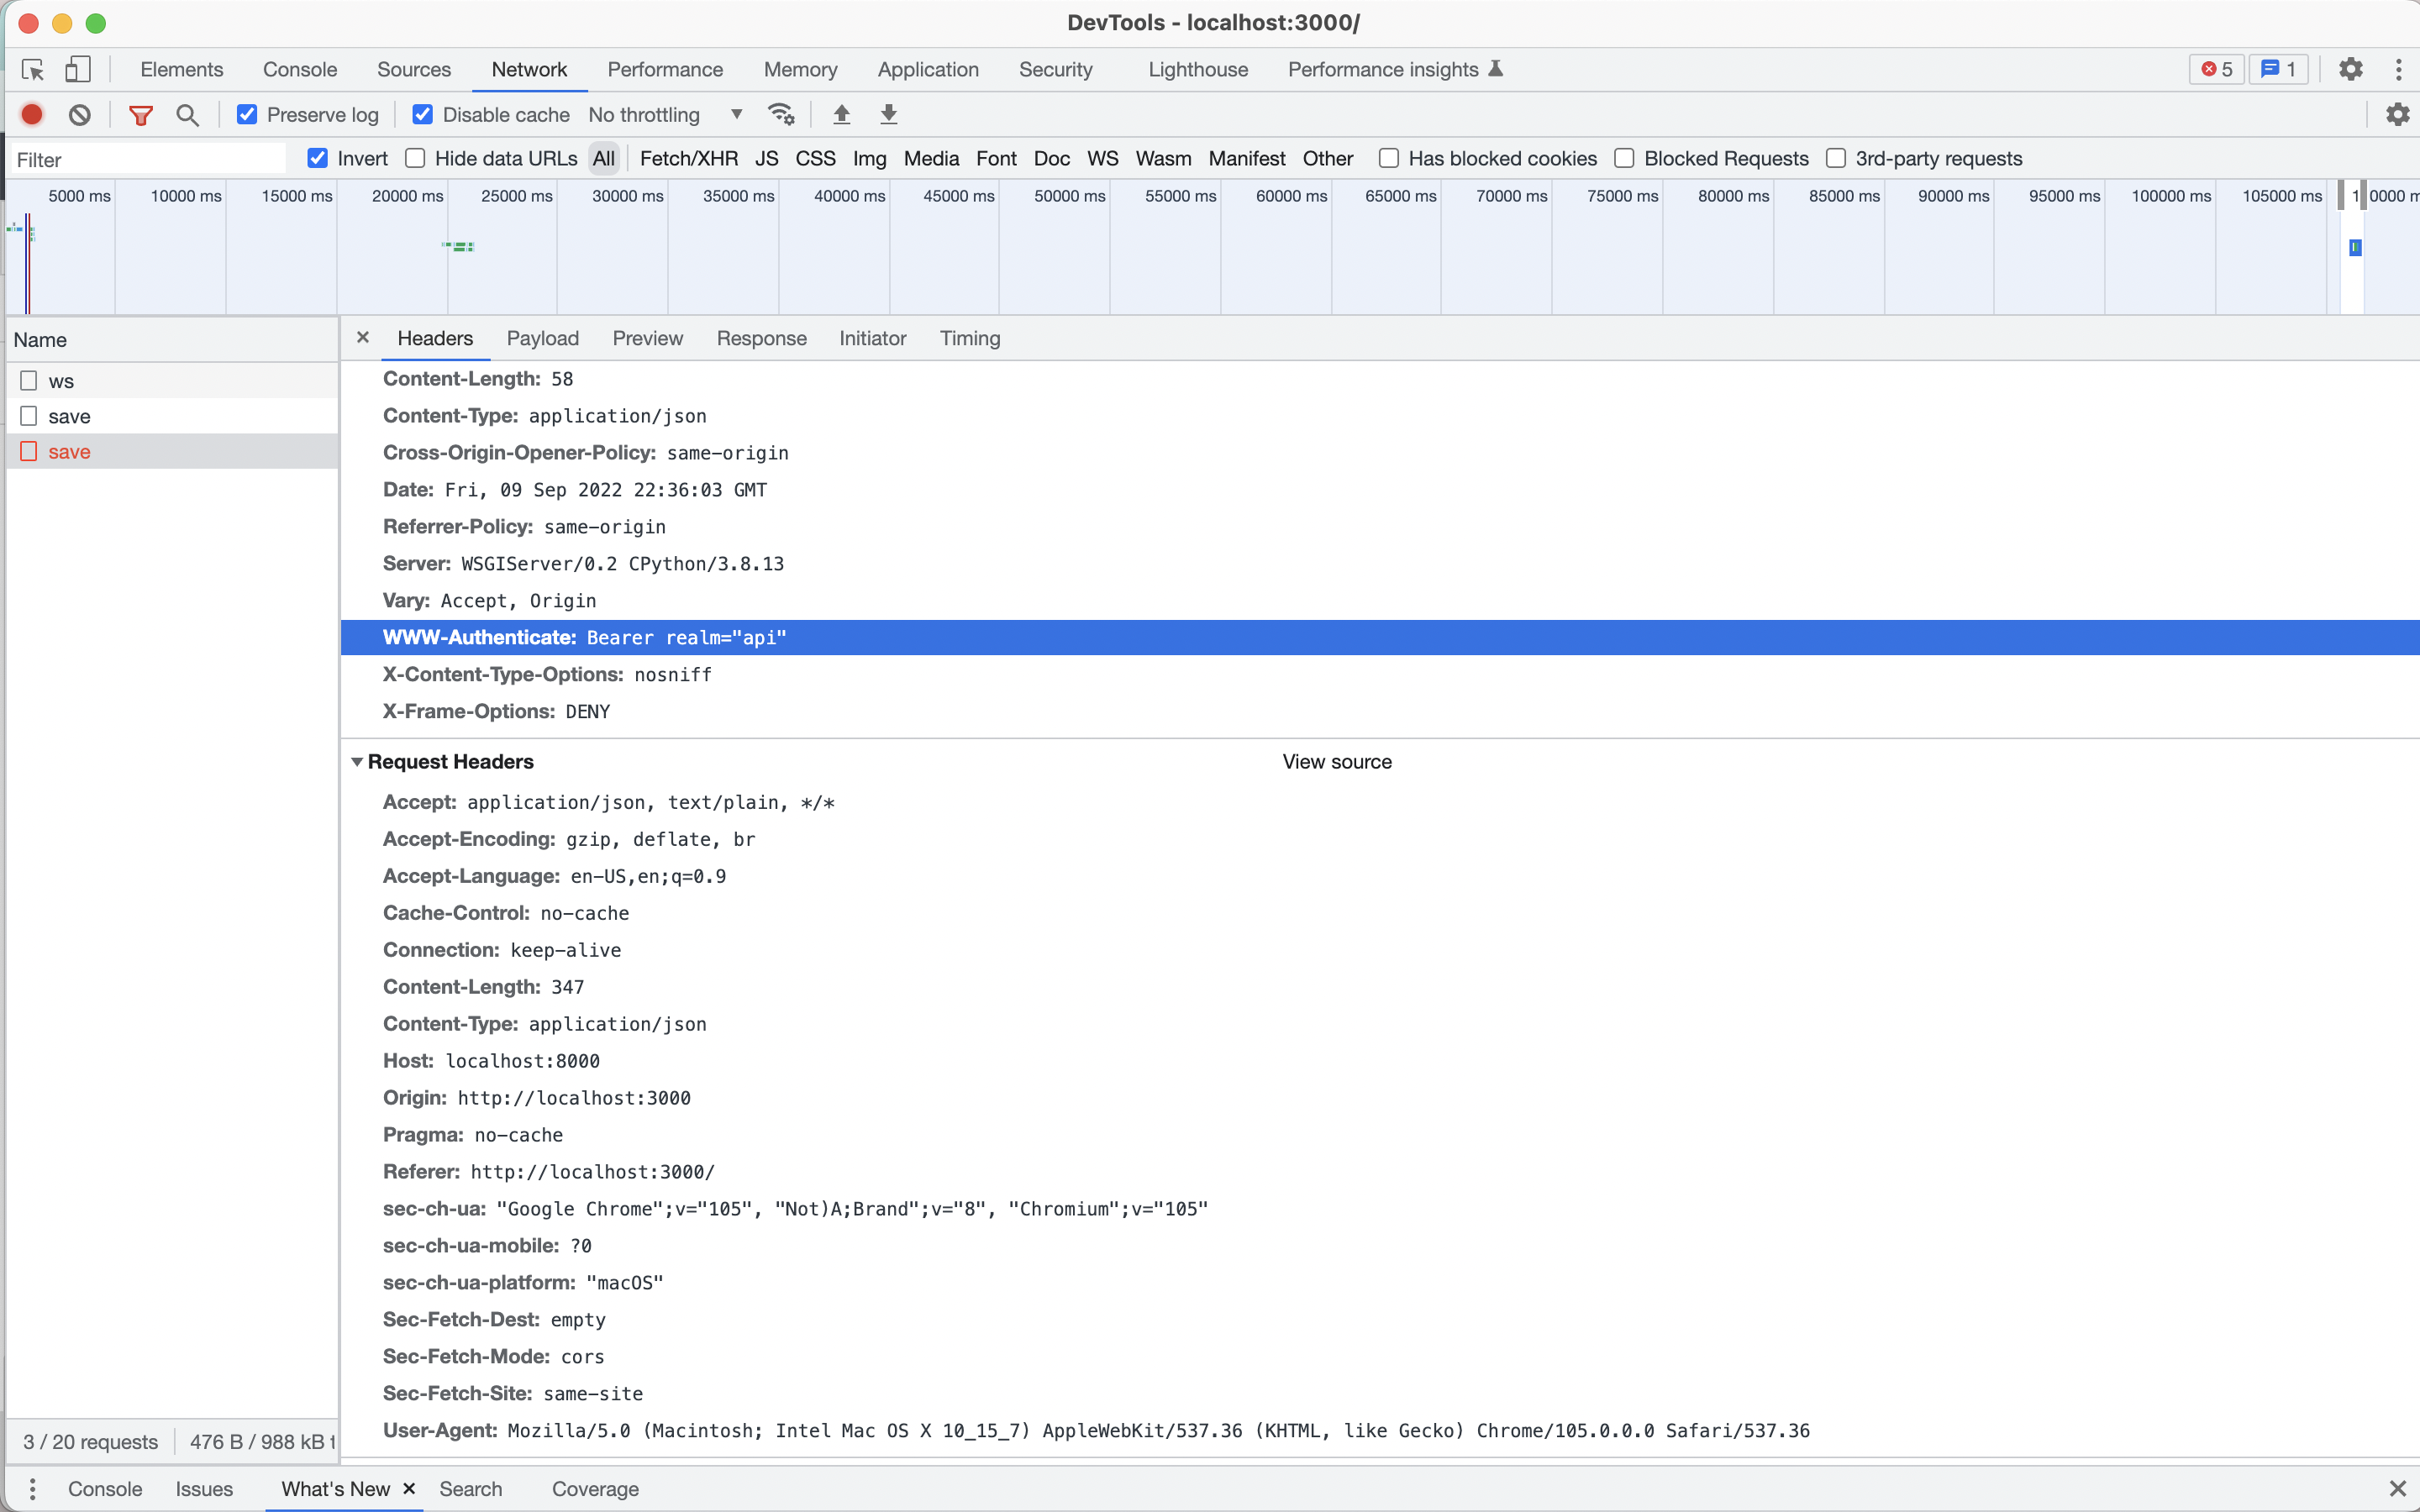Click the red filter funnel icon

(141, 115)
